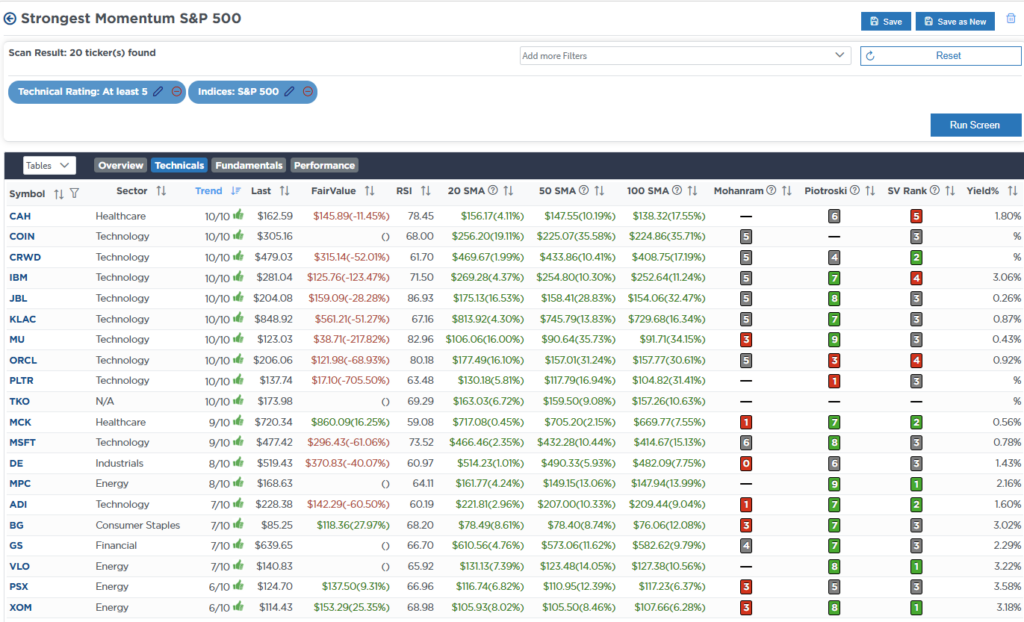Expand the Tables view dropdown
Screen dimensions: 1024x622
tap(50, 165)
